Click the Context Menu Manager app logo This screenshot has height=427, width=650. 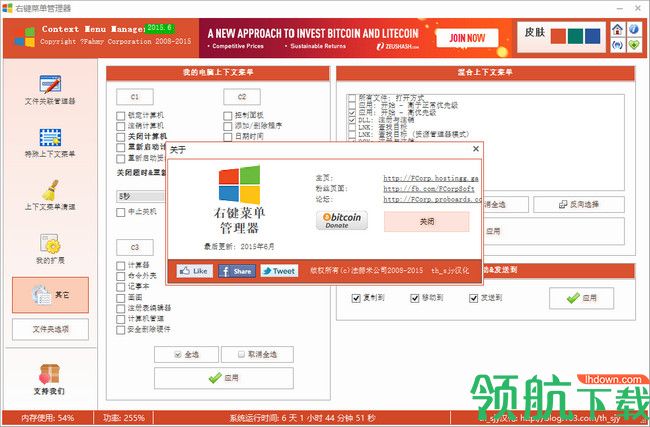(x=25, y=37)
